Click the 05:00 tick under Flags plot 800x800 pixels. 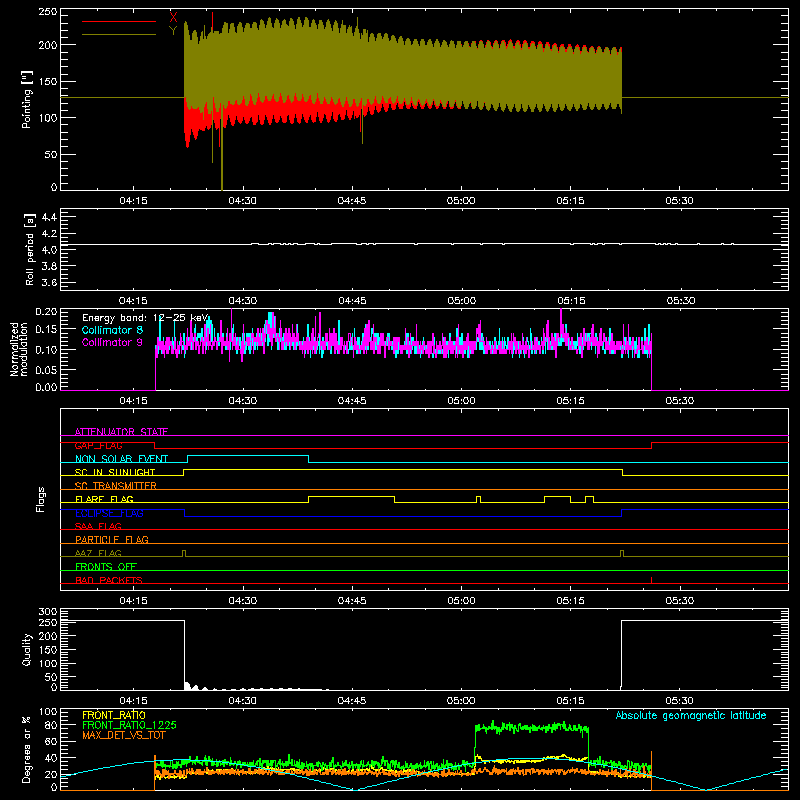(x=461, y=601)
